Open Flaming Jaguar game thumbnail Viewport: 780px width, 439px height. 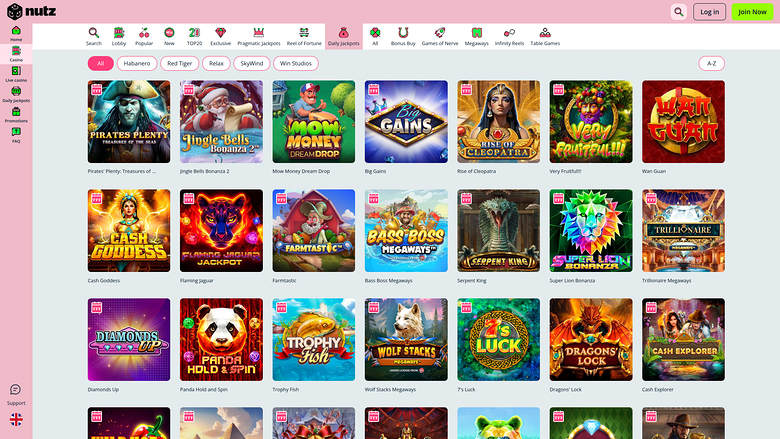pyautogui.click(x=221, y=231)
